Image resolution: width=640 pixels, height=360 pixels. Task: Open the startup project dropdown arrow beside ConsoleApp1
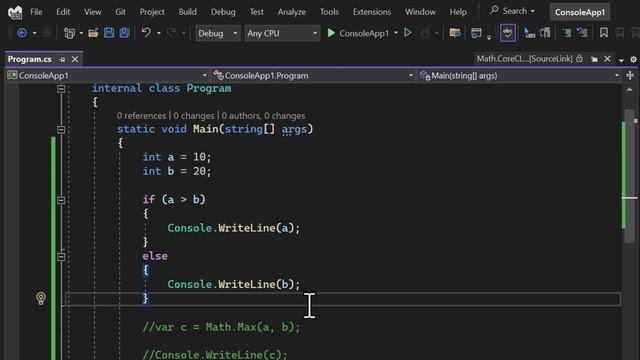pos(396,33)
